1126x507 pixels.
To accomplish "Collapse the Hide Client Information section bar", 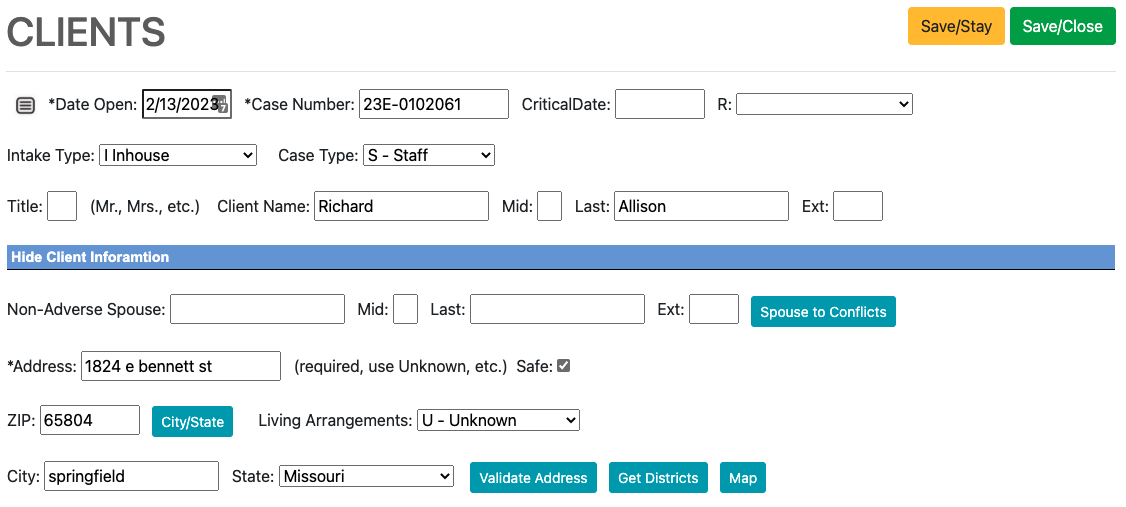I will pos(90,257).
